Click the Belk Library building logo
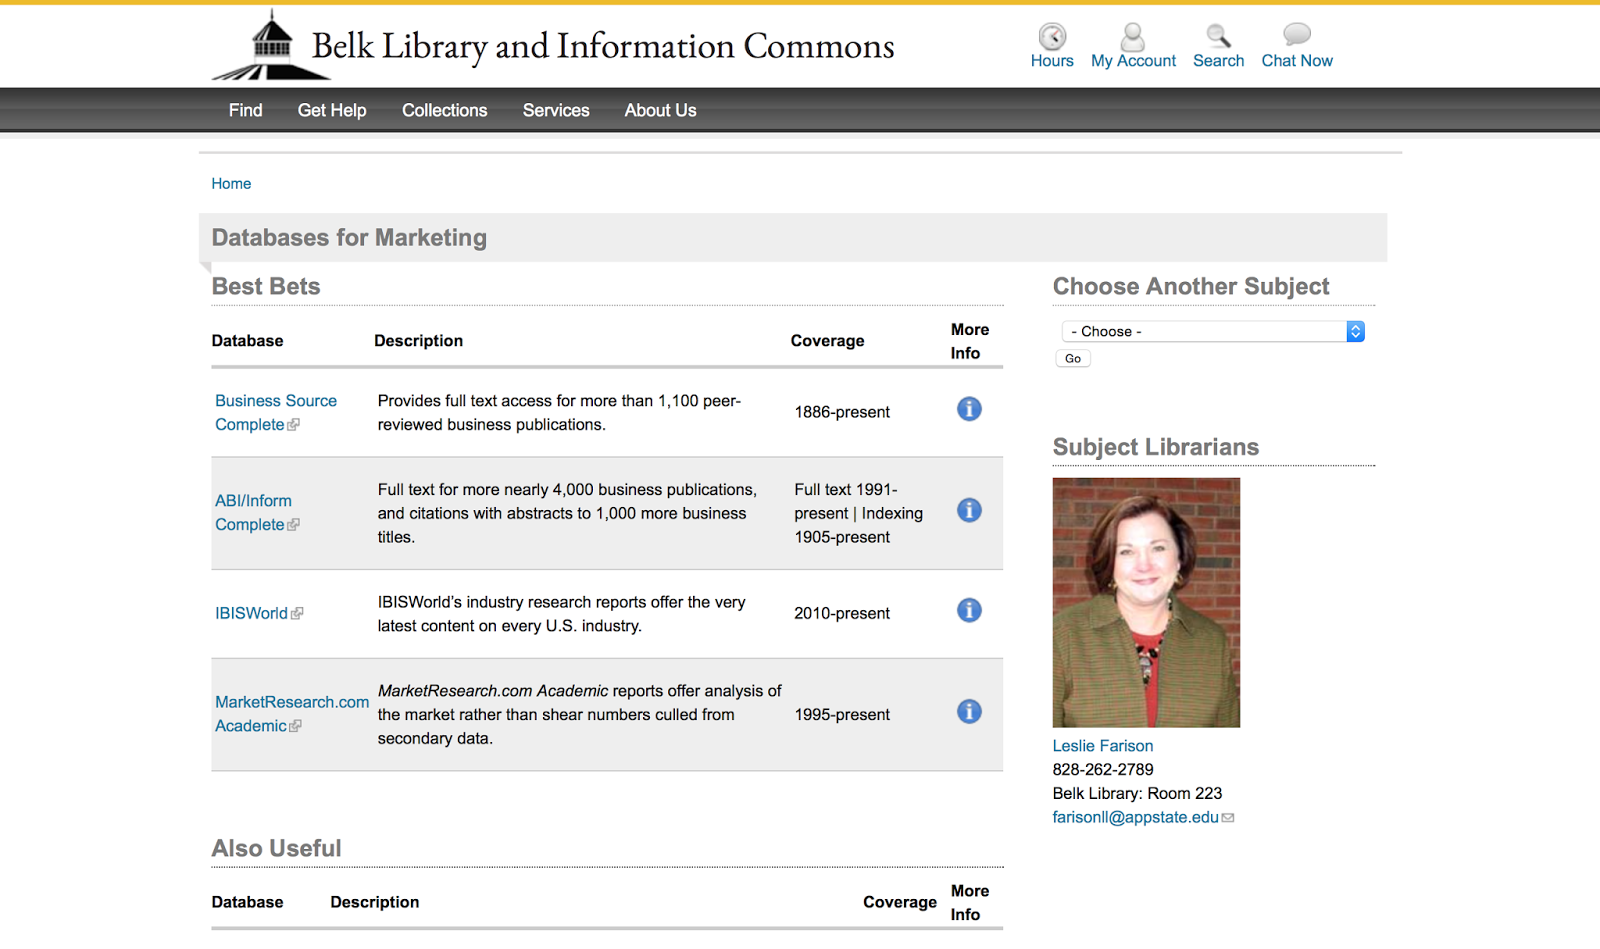This screenshot has width=1600, height=949. [x=270, y=46]
